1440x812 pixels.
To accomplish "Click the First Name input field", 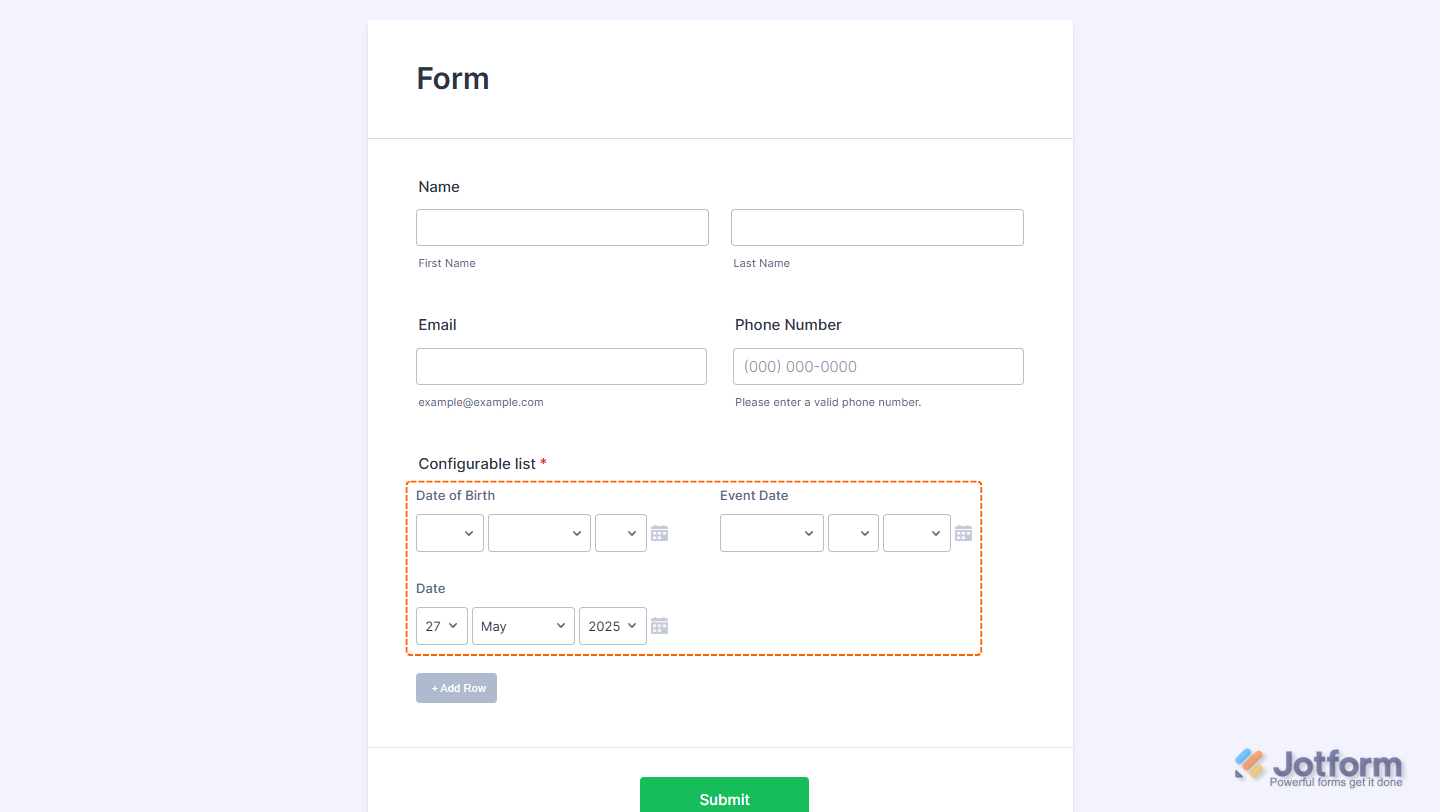I will tap(562, 227).
